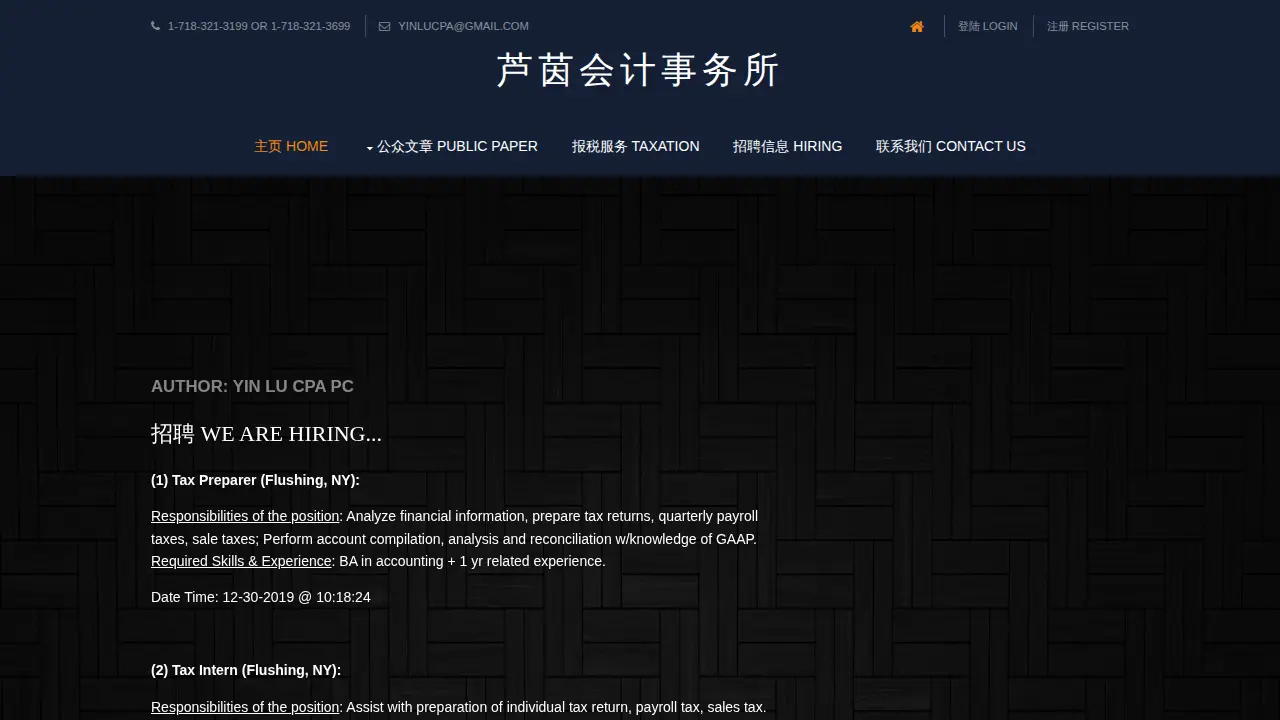
Task: Expand the 公众文章 Public Paper dropdown caret
Action: click(369, 148)
